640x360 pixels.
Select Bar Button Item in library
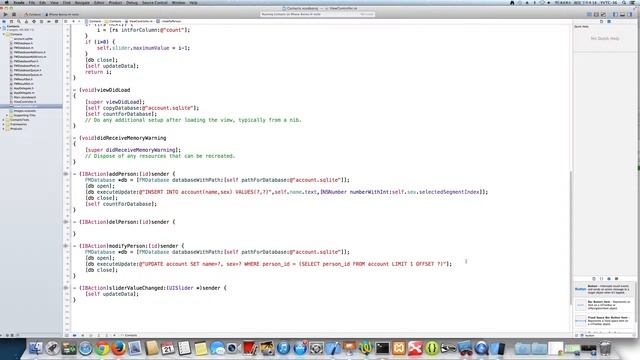(604, 305)
